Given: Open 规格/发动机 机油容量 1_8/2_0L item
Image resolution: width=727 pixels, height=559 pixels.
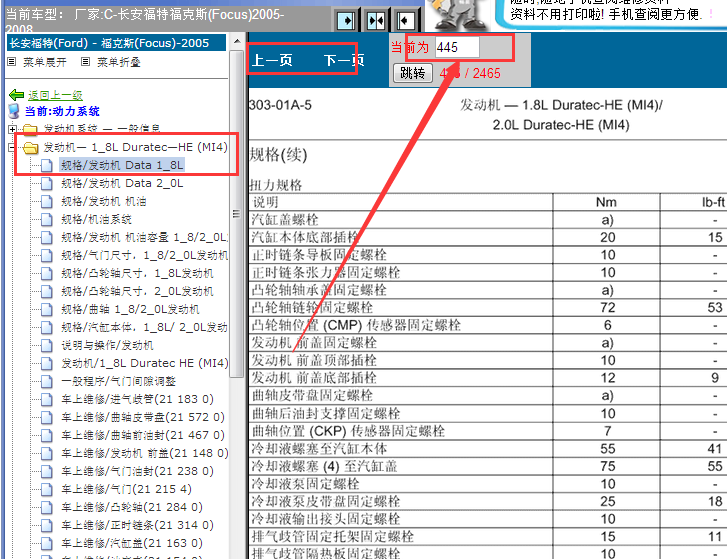Looking at the screenshot, I should click(144, 237).
